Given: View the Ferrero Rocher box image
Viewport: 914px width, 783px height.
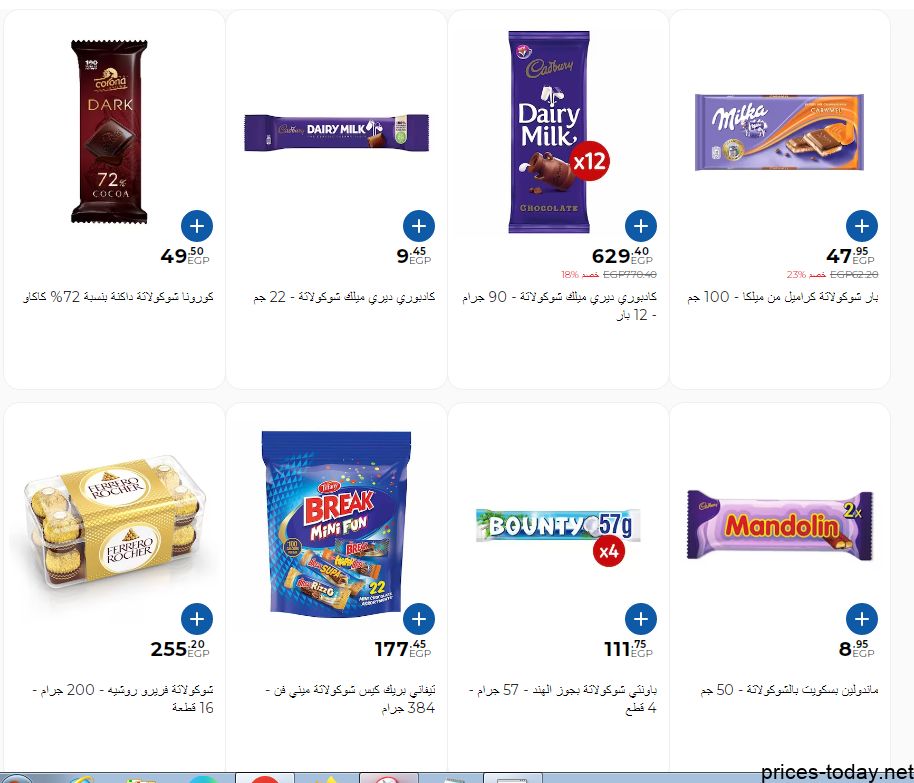Looking at the screenshot, I should [111, 522].
